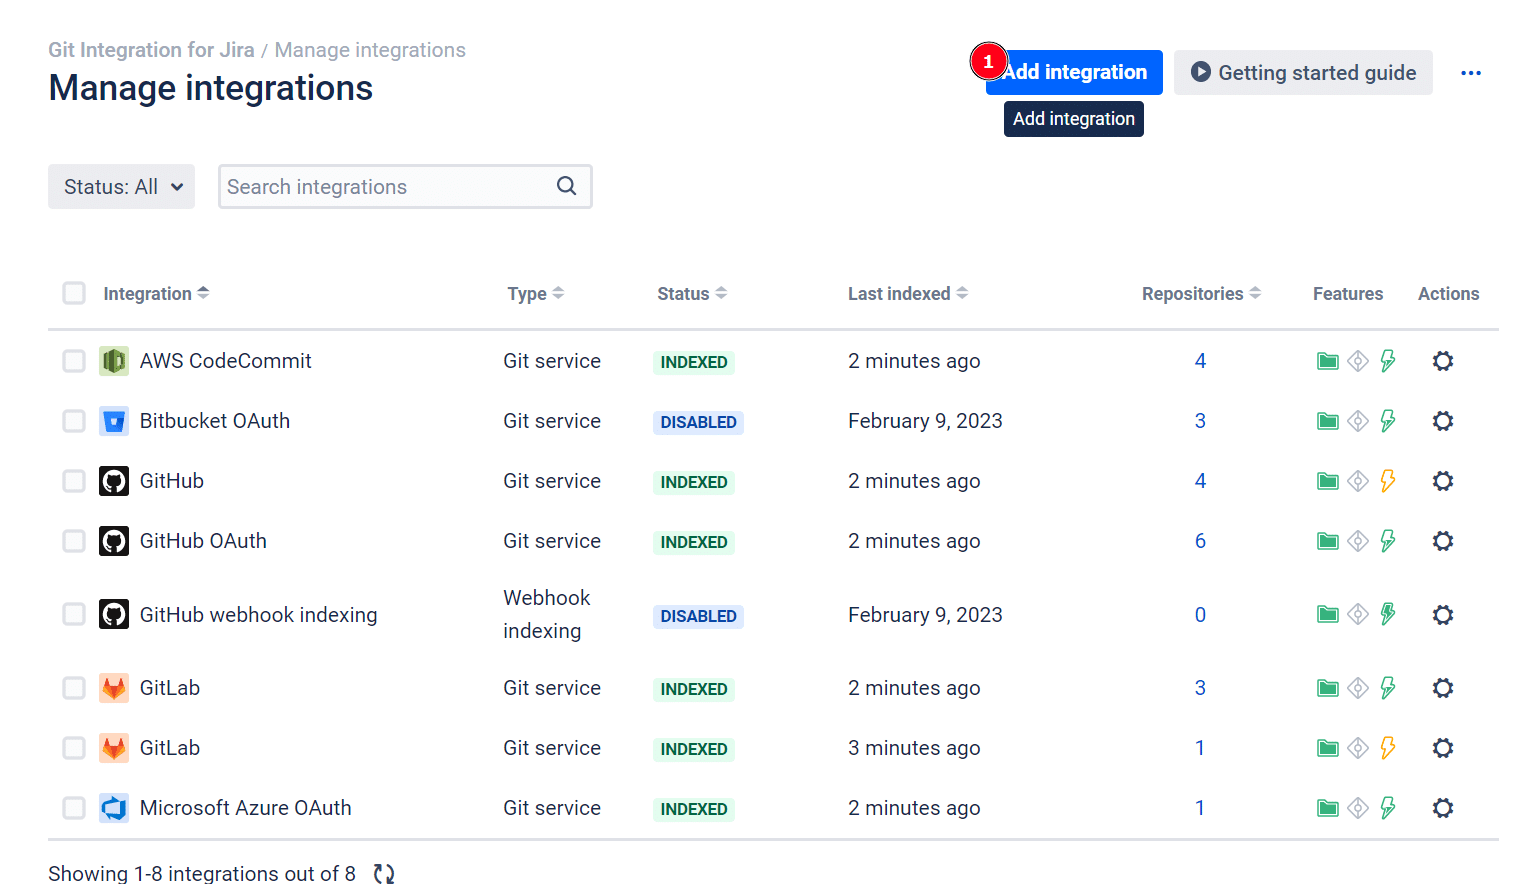Click the folder feature icon for GitHub OAuth
This screenshot has height=884, width=1529.
pyautogui.click(x=1328, y=541)
